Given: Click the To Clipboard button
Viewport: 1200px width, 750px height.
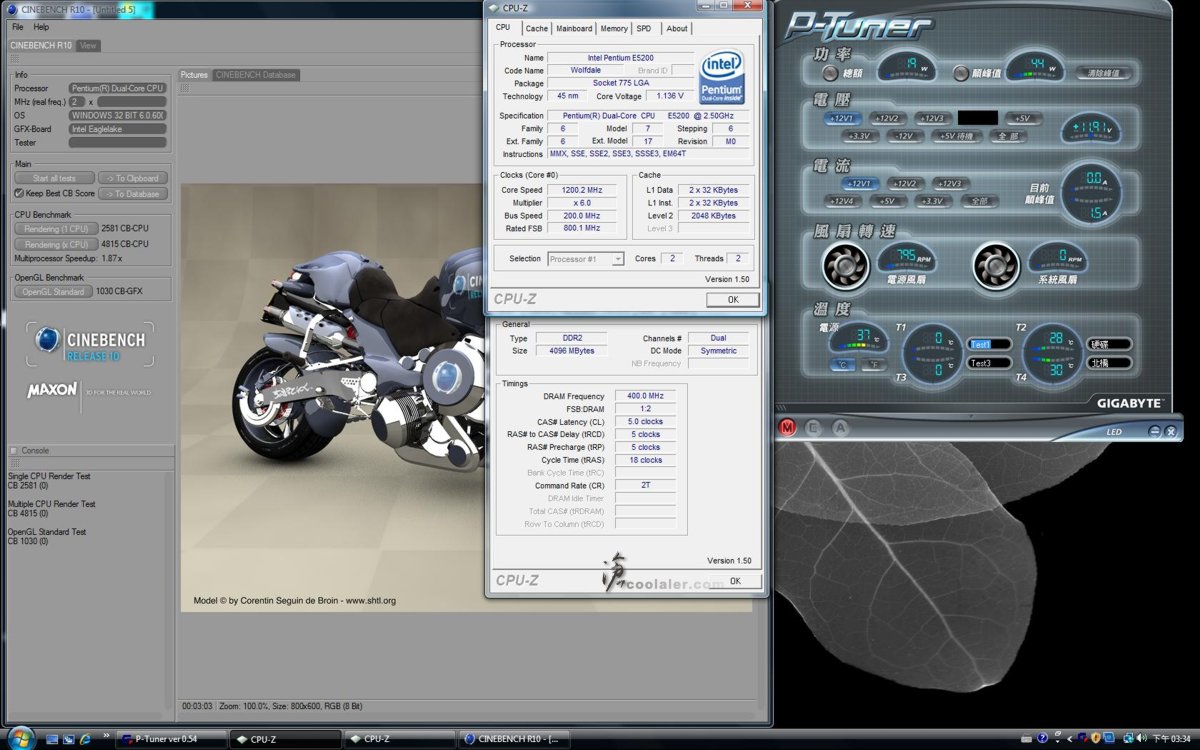Looking at the screenshot, I should (134, 178).
